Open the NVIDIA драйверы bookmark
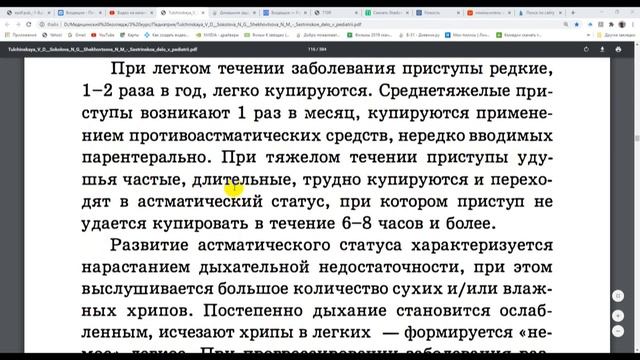 [x=218, y=35]
